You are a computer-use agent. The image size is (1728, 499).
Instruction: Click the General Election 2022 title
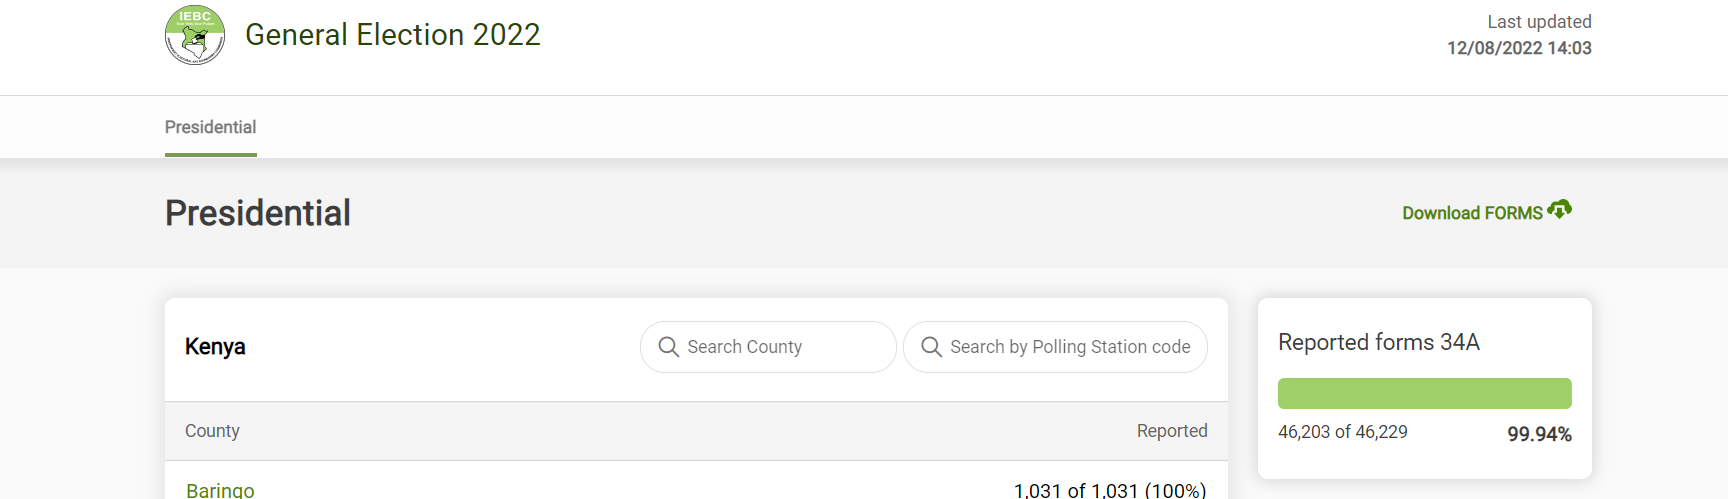coord(392,35)
